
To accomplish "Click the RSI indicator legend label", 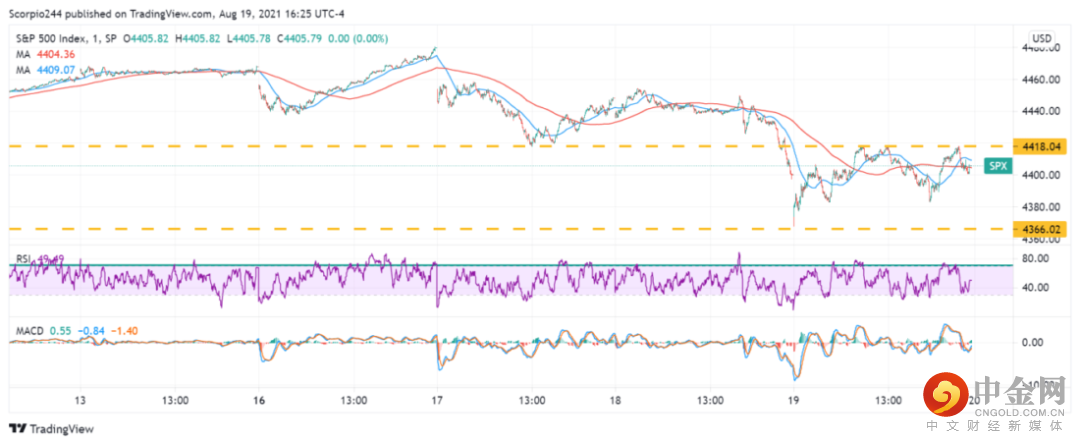I will (23, 259).
